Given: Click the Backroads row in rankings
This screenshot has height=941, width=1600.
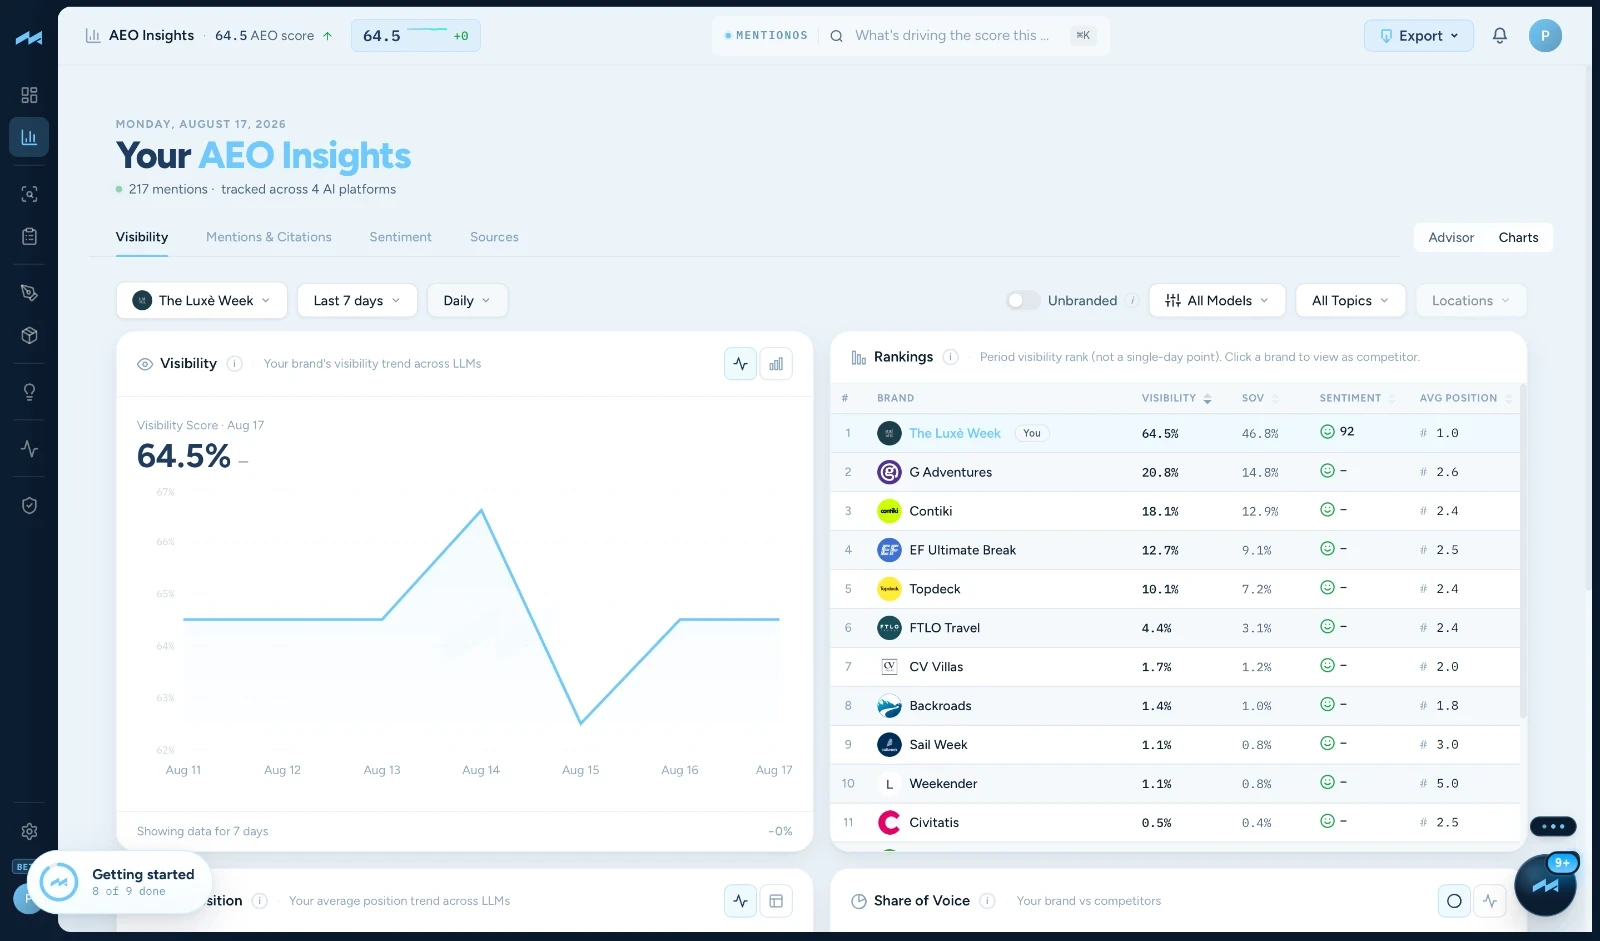Looking at the screenshot, I should 1175,706.
